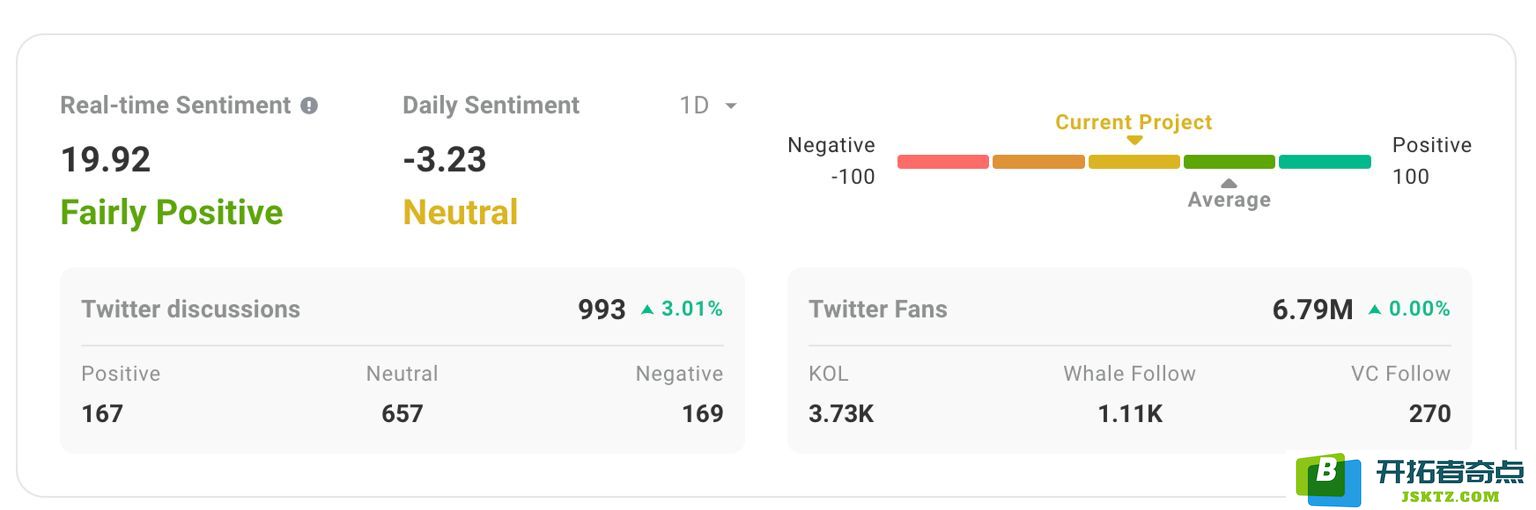Click the gray Average marker triangle
Screen dimensions: 1536x510
[1229, 183]
